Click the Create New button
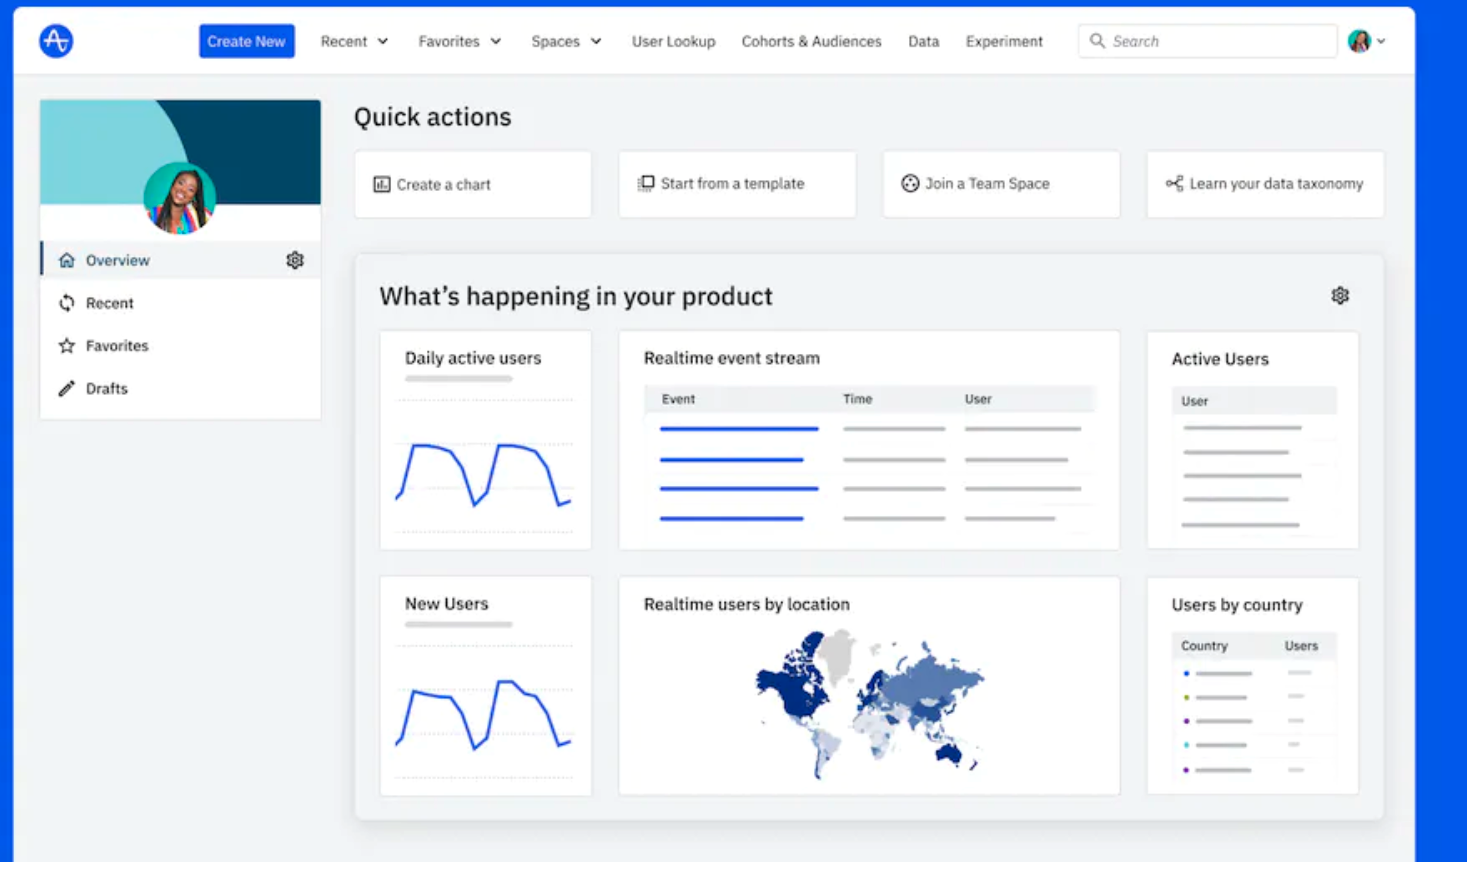This screenshot has width=1467, height=874. pos(246,41)
